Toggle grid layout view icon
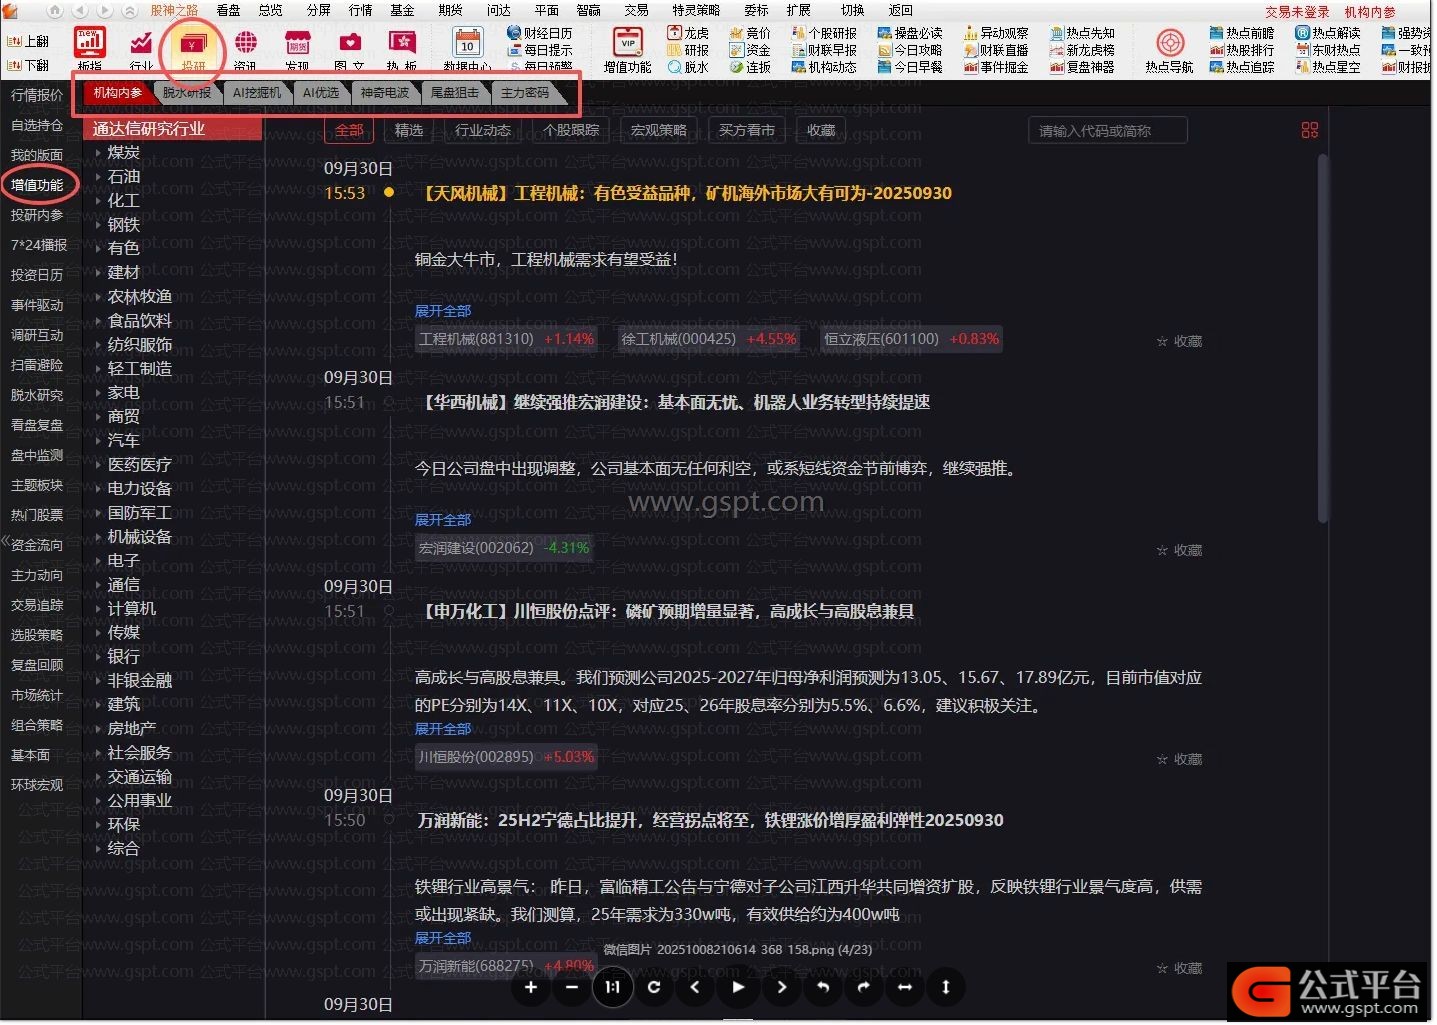This screenshot has width=1437, height=1025. click(x=1309, y=131)
